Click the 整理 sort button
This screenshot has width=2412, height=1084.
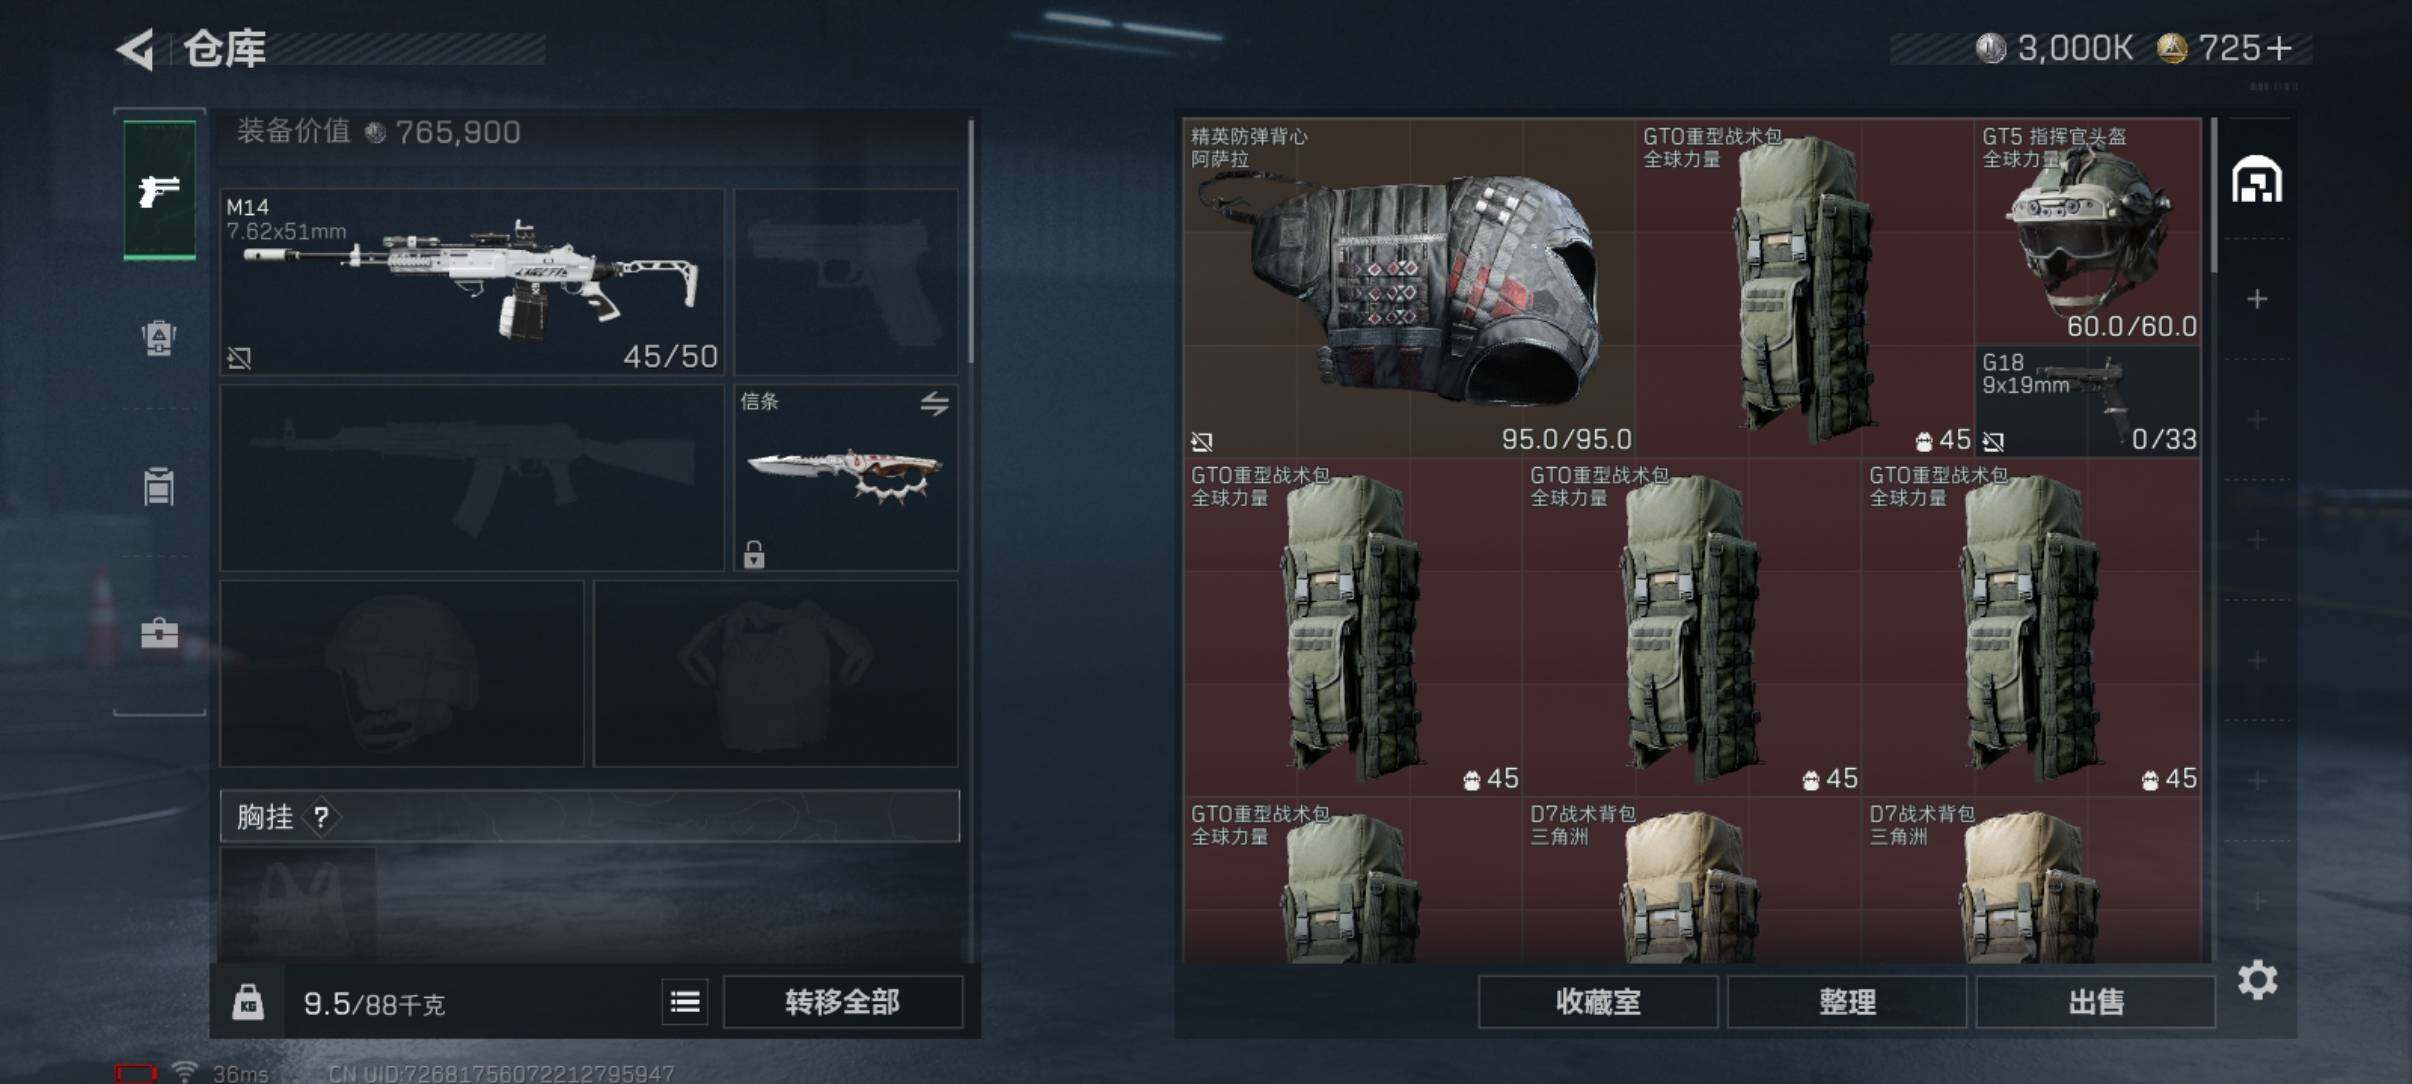(1846, 1002)
